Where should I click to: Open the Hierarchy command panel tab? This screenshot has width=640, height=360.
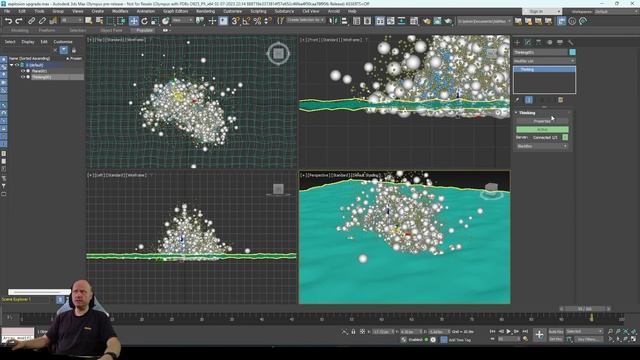(x=538, y=42)
